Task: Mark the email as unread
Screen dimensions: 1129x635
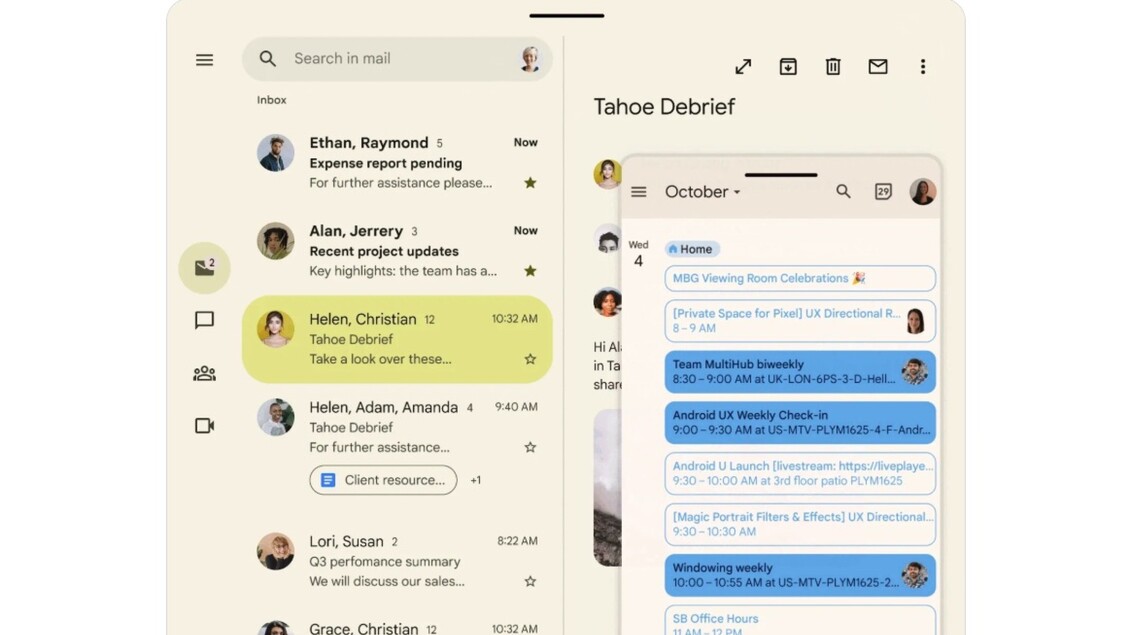Action: [x=878, y=67]
